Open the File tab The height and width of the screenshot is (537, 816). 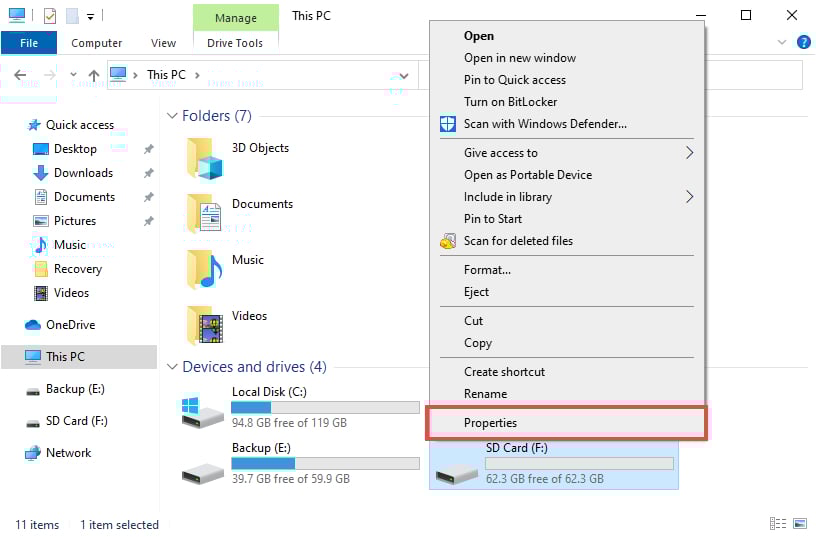[29, 43]
